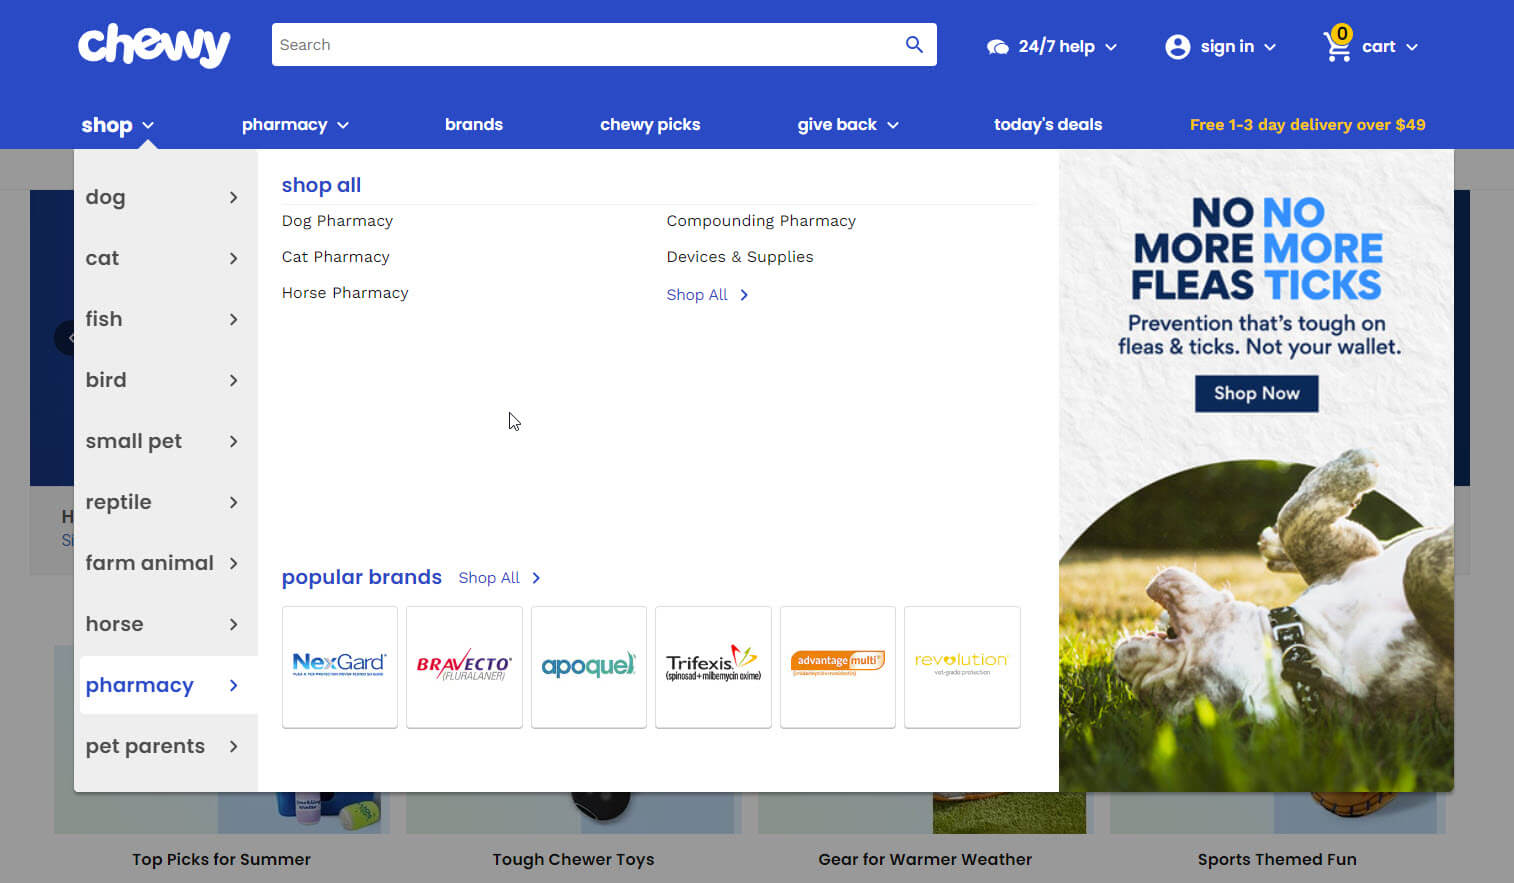Select pharmacy in the top navigation
This screenshot has height=883, width=1514.
(285, 125)
